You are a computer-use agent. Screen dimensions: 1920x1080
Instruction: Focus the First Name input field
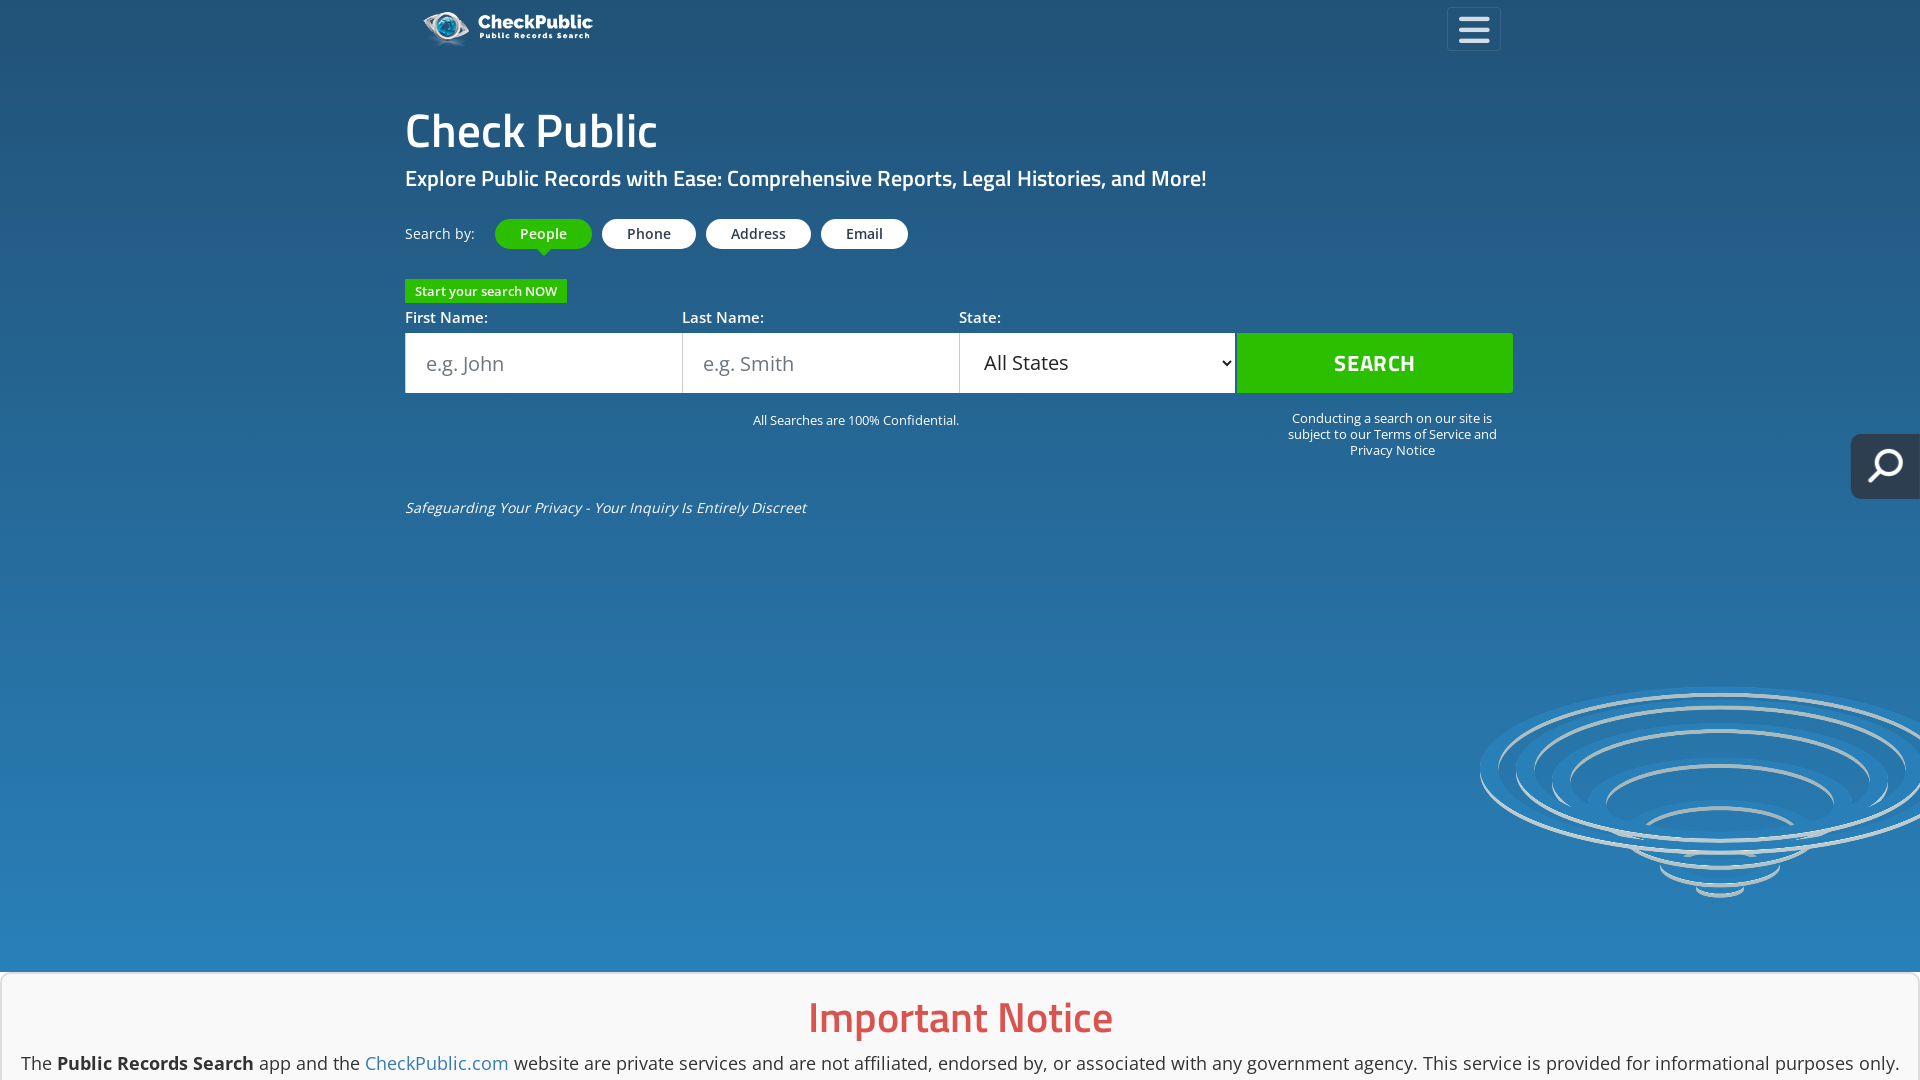pos(543,363)
